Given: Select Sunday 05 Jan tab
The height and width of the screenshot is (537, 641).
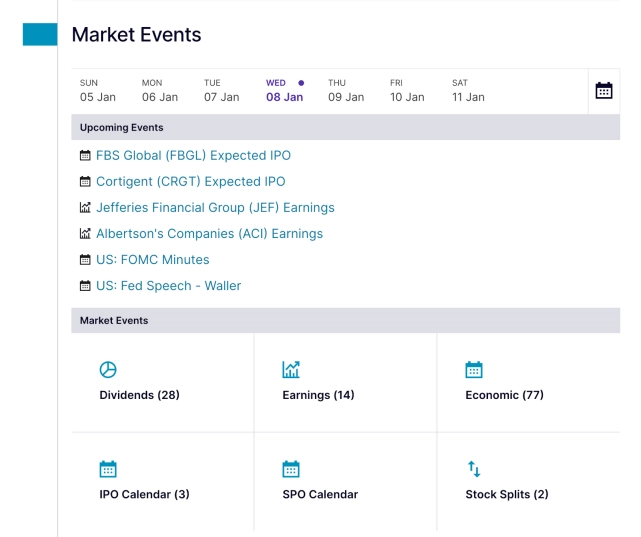Looking at the screenshot, I should pyautogui.click(x=98, y=91).
